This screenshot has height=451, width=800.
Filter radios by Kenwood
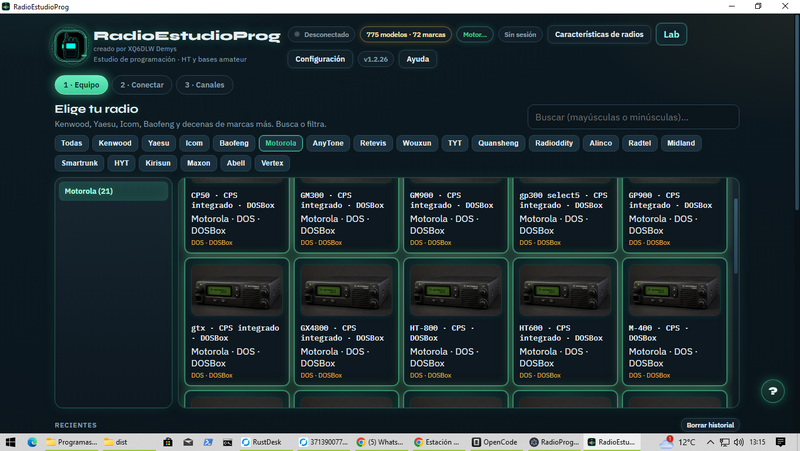click(115, 143)
